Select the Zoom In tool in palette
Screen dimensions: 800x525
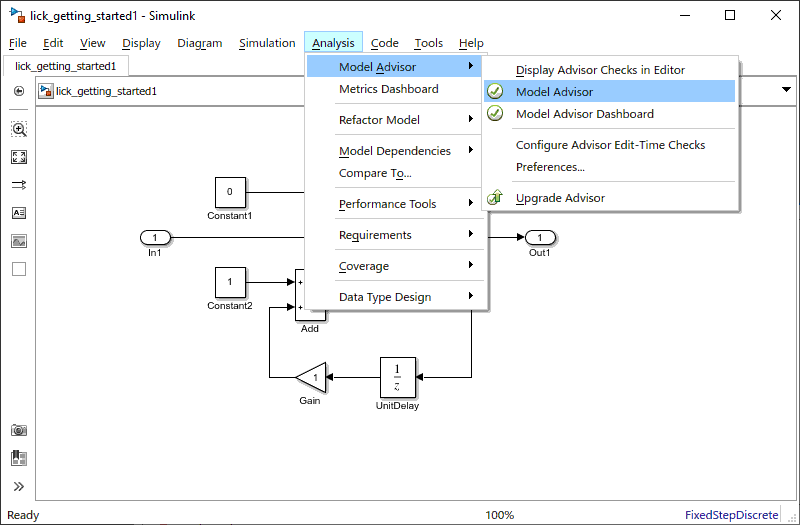pos(19,129)
